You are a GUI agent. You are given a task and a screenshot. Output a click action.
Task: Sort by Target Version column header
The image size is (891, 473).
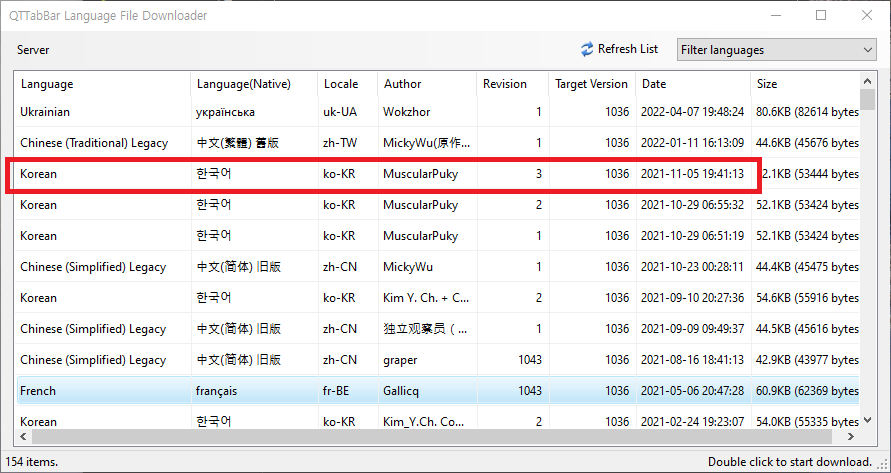(592, 84)
